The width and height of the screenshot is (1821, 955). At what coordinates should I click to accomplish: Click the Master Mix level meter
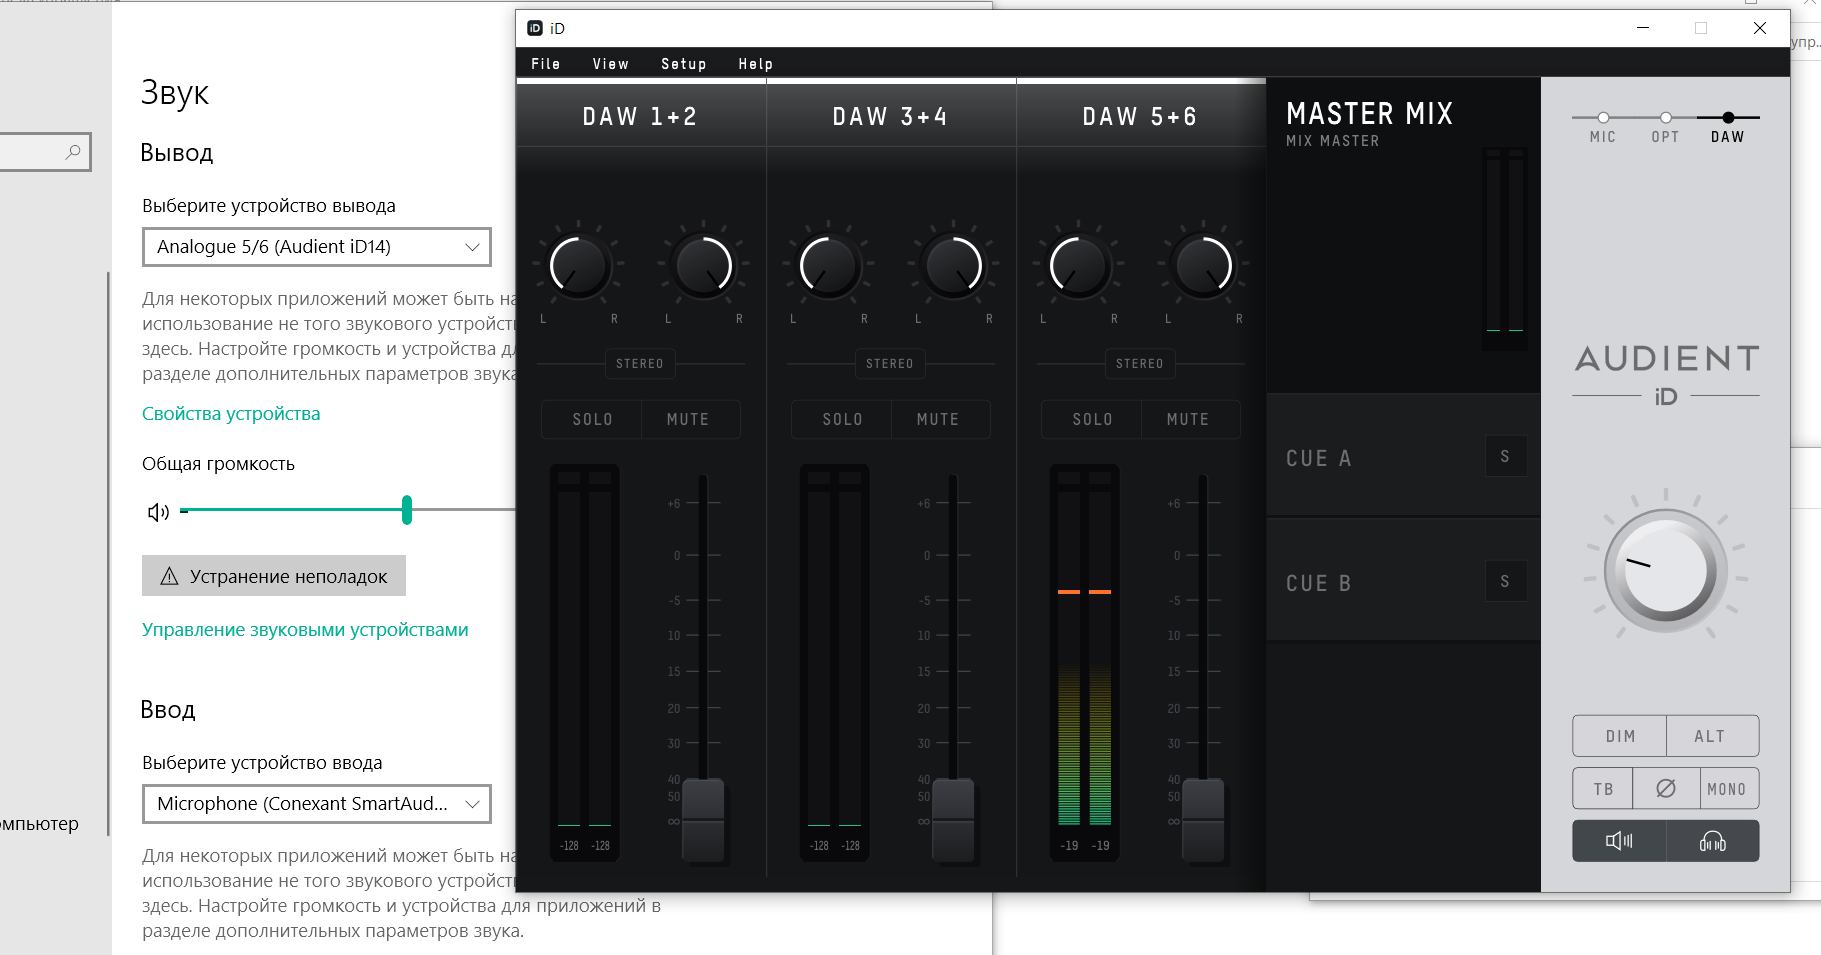1505,249
